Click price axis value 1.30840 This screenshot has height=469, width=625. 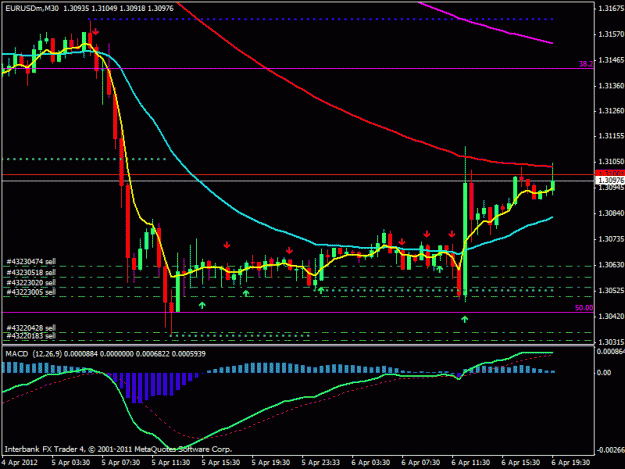click(611, 213)
